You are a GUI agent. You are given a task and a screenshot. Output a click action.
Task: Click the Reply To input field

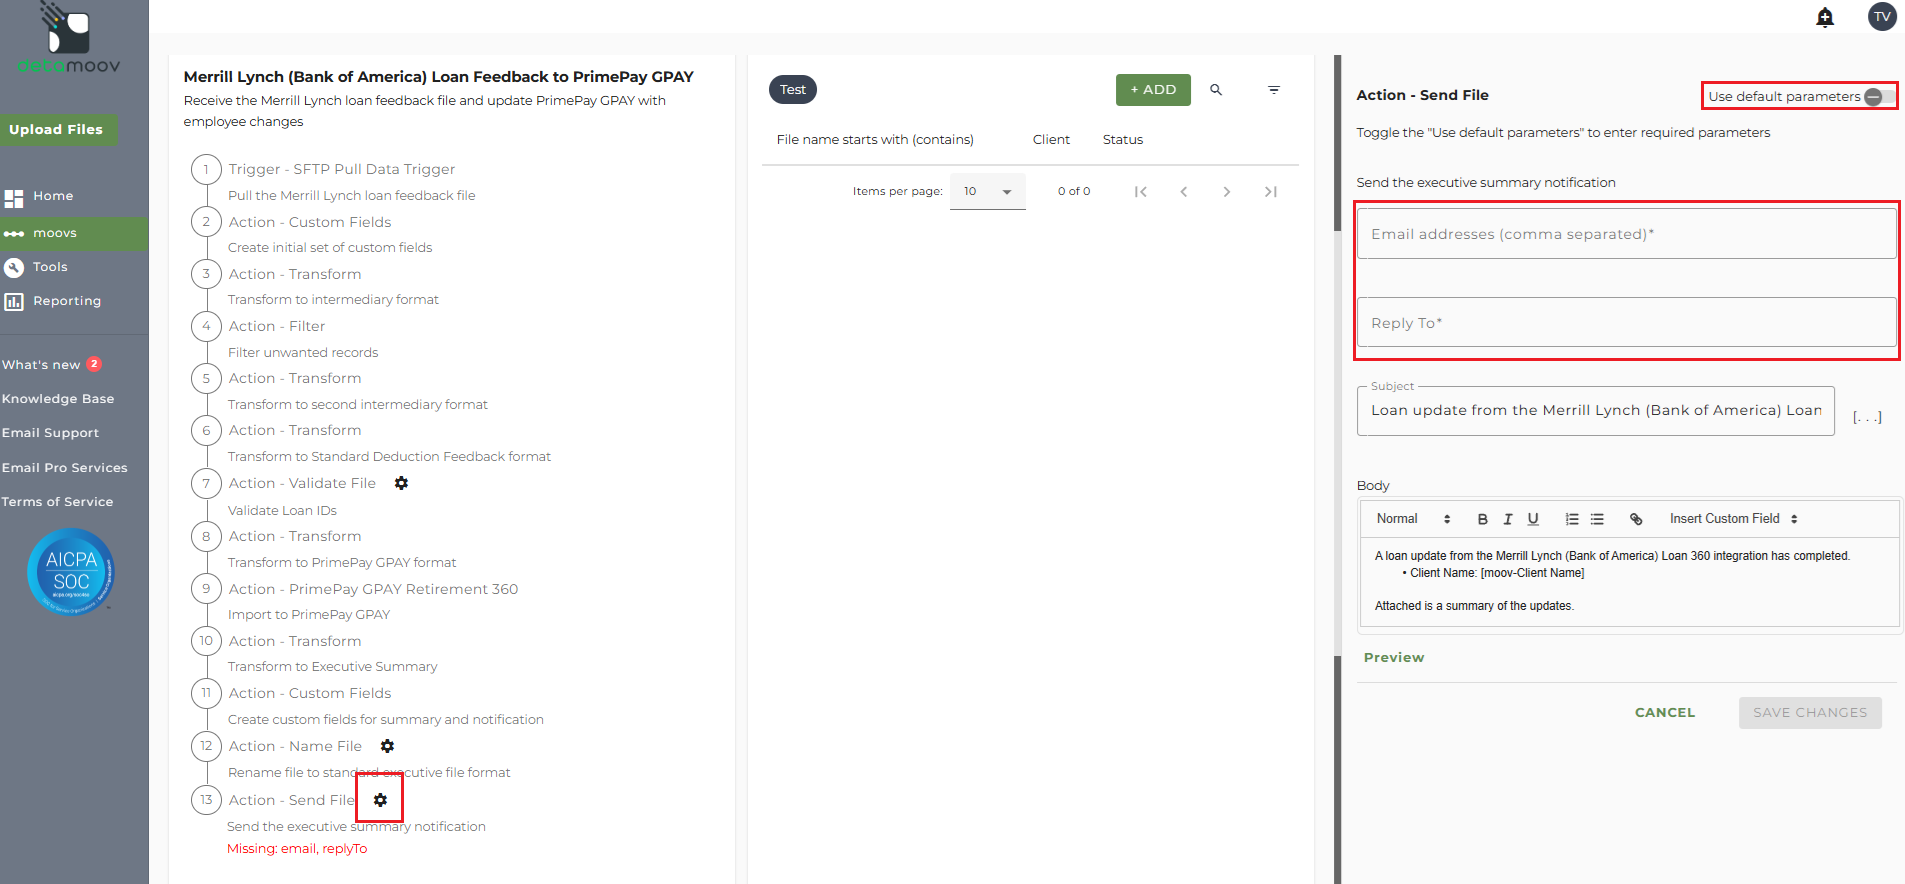(1626, 323)
